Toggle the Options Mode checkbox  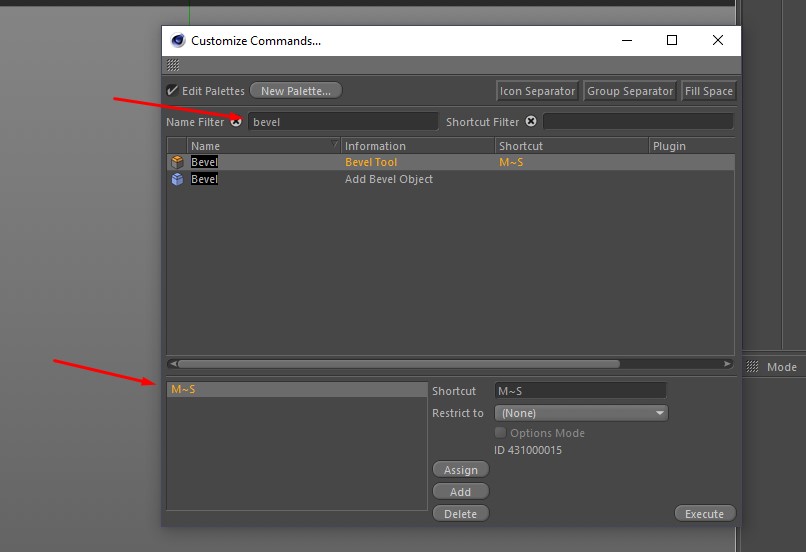coord(500,432)
